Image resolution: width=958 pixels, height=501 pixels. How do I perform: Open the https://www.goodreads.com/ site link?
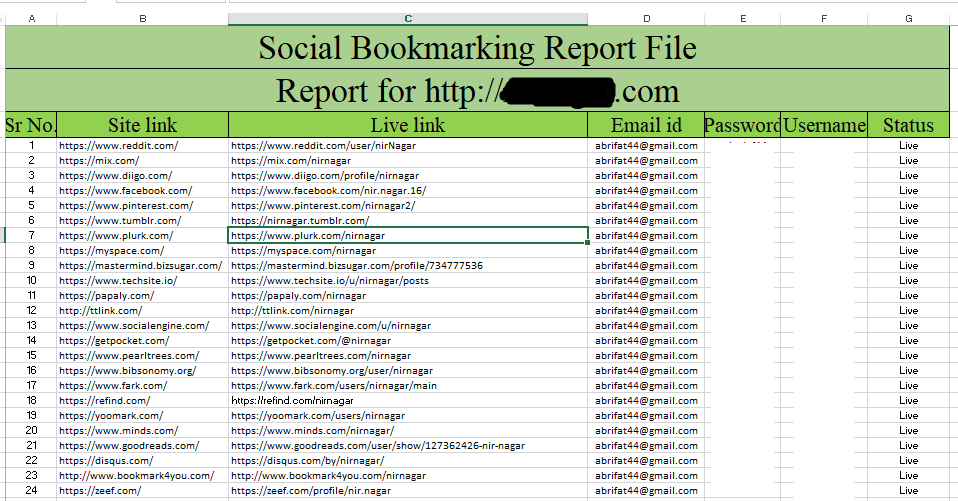point(129,445)
